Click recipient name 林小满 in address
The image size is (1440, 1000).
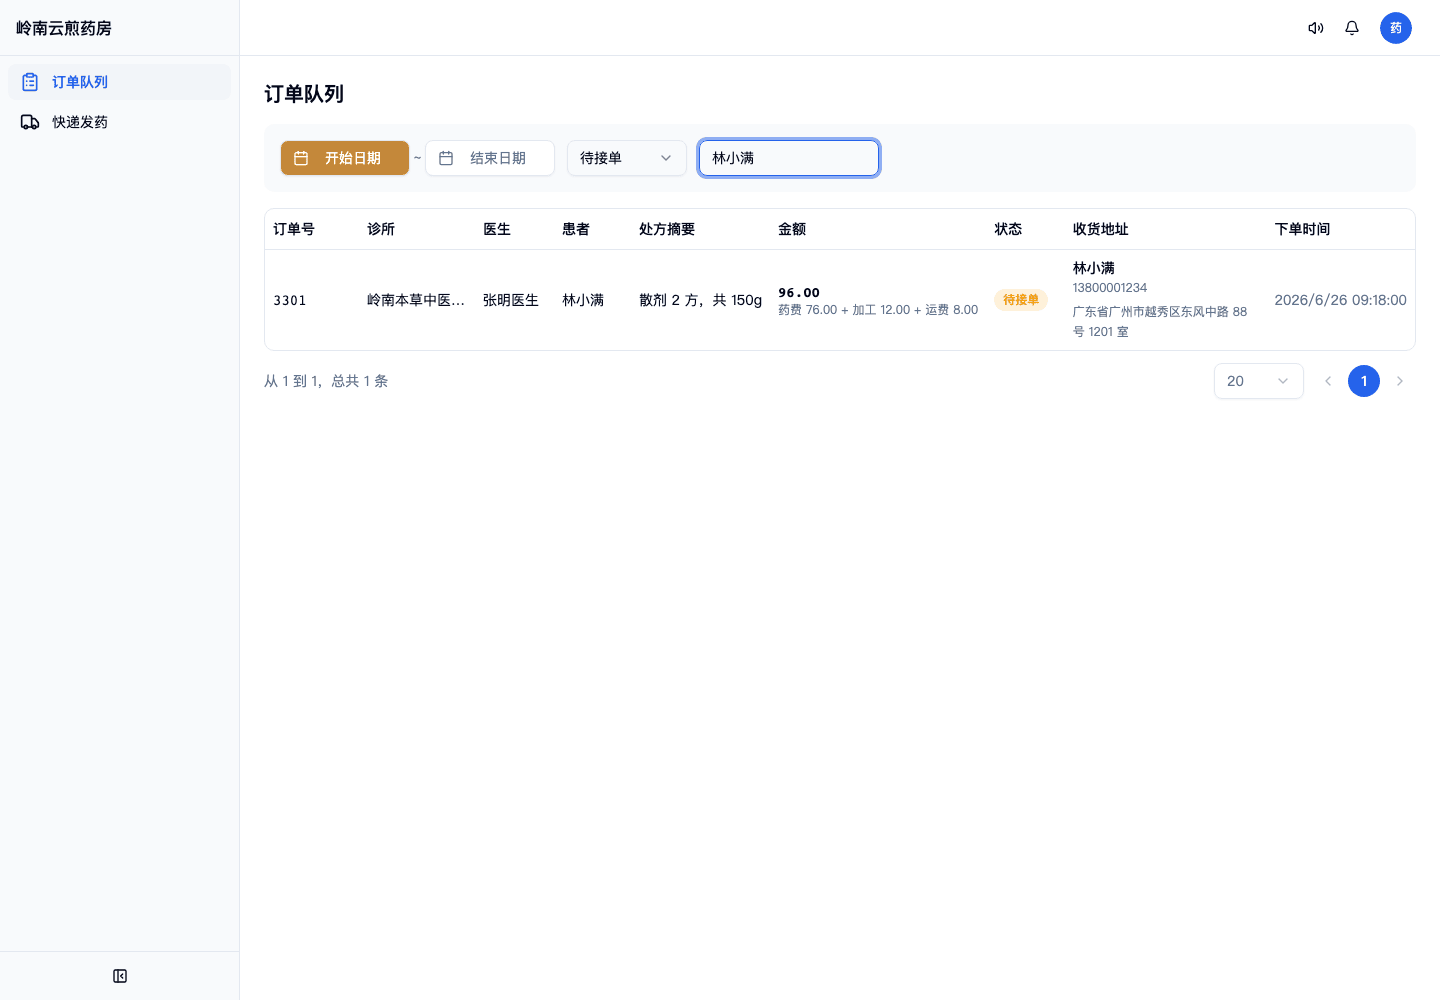[1094, 268]
